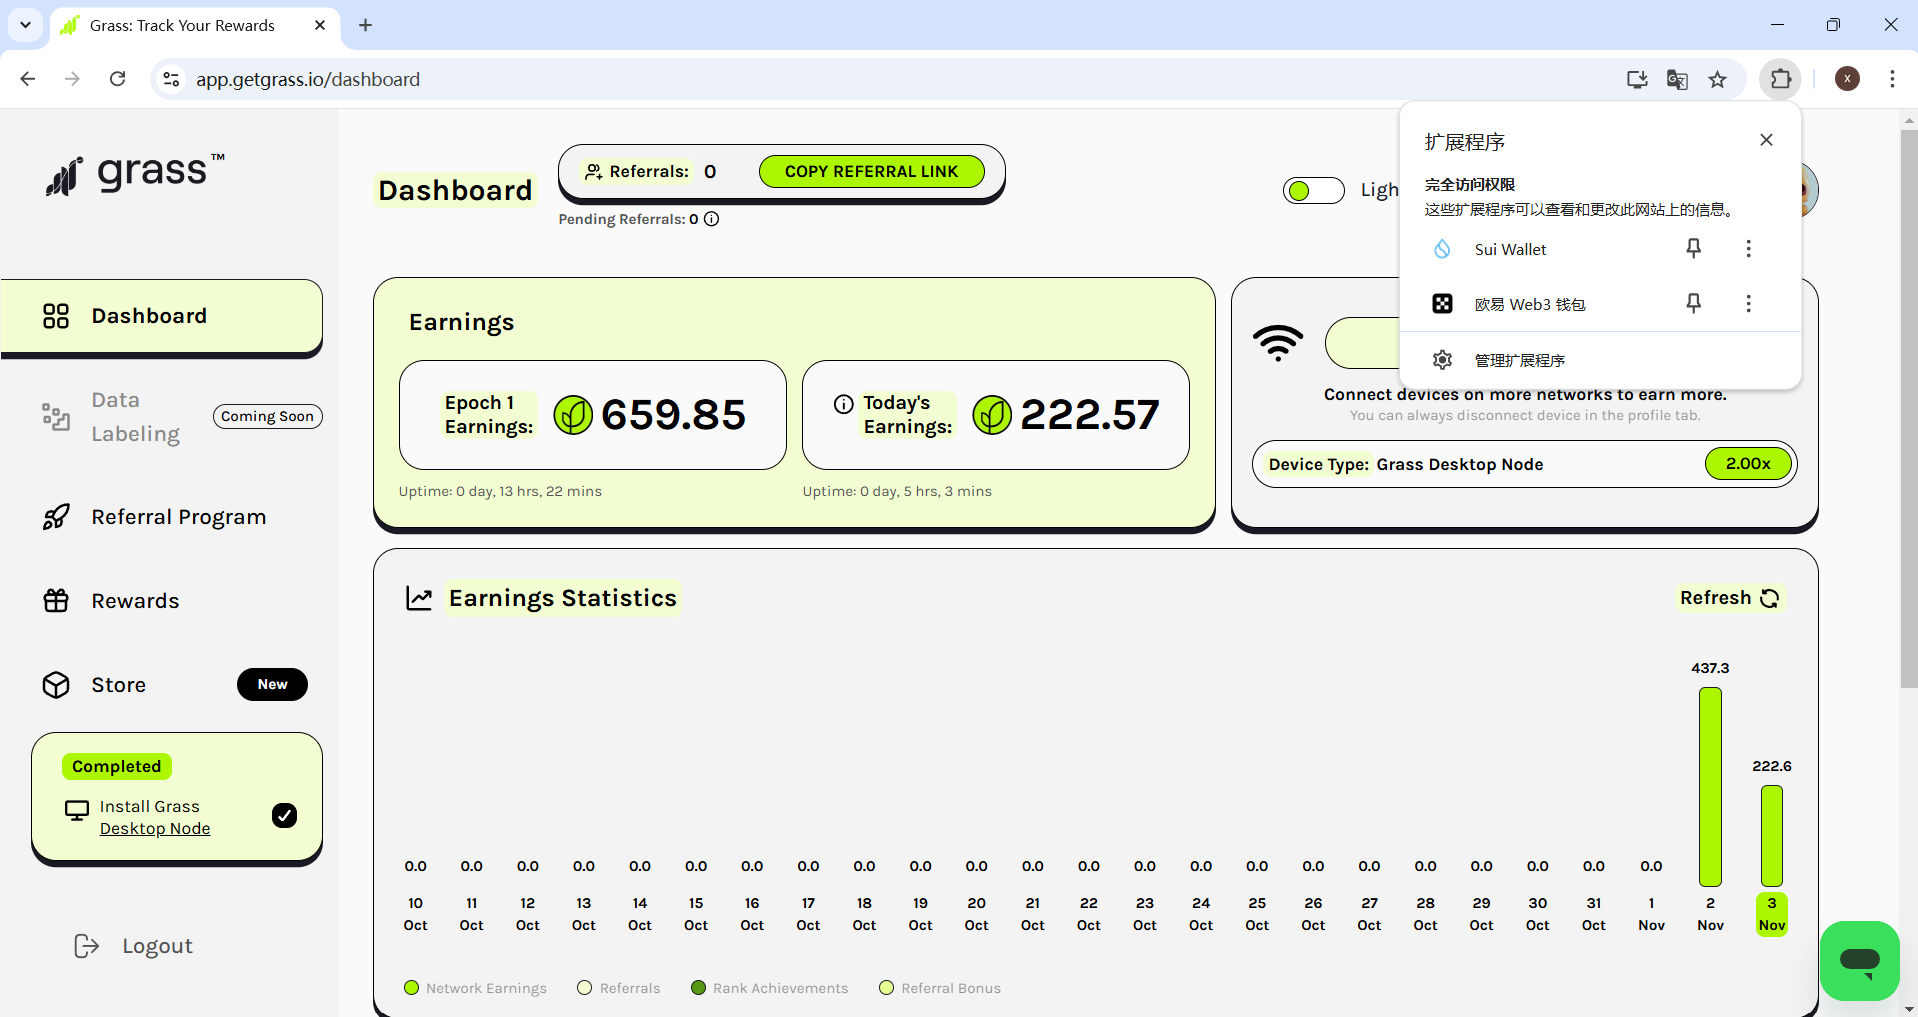Reload the page

point(117,79)
